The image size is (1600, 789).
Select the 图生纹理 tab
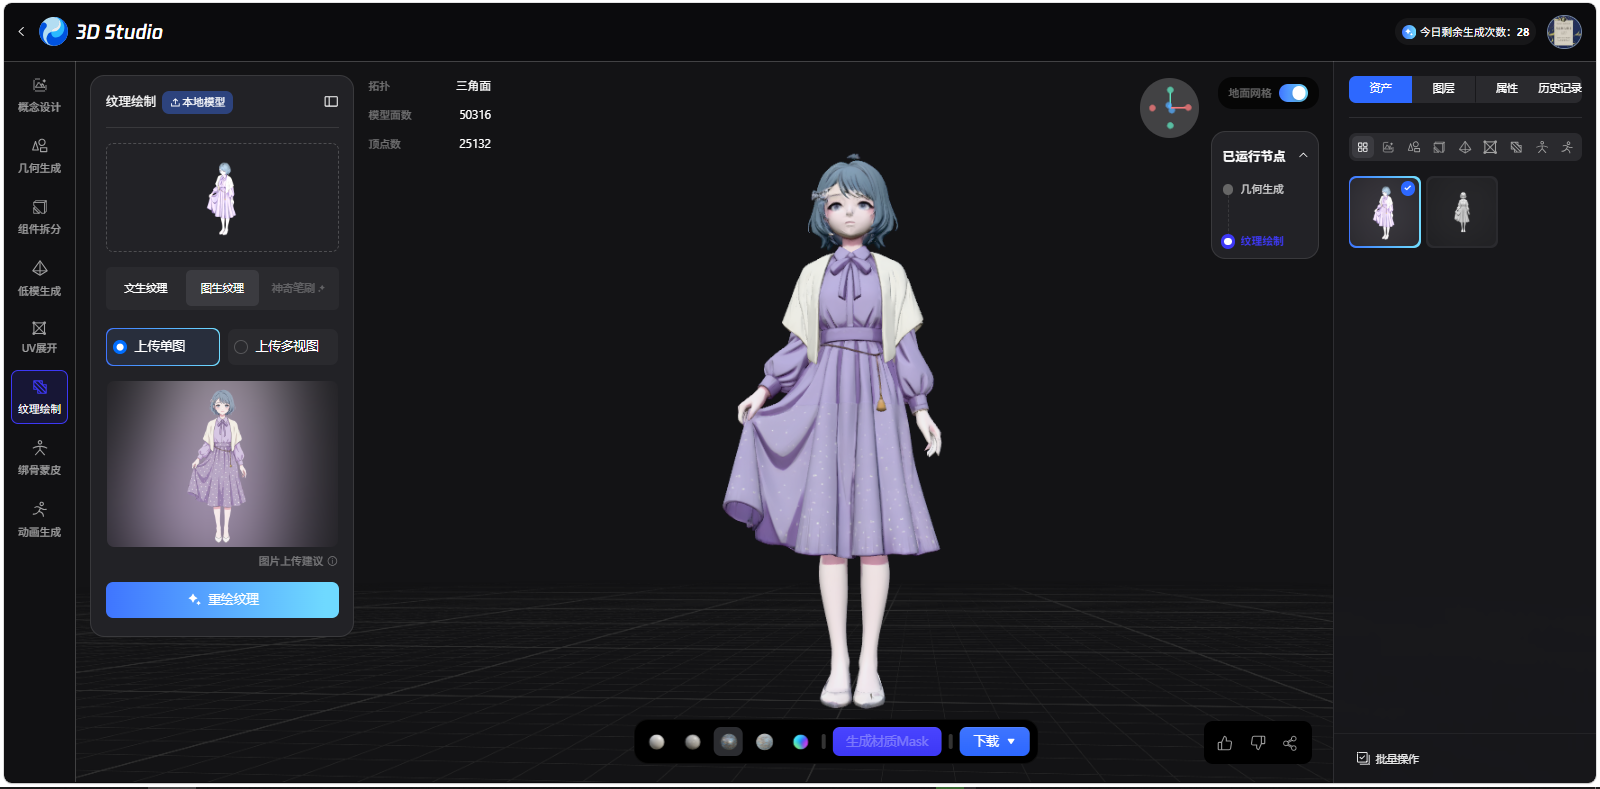(x=222, y=288)
